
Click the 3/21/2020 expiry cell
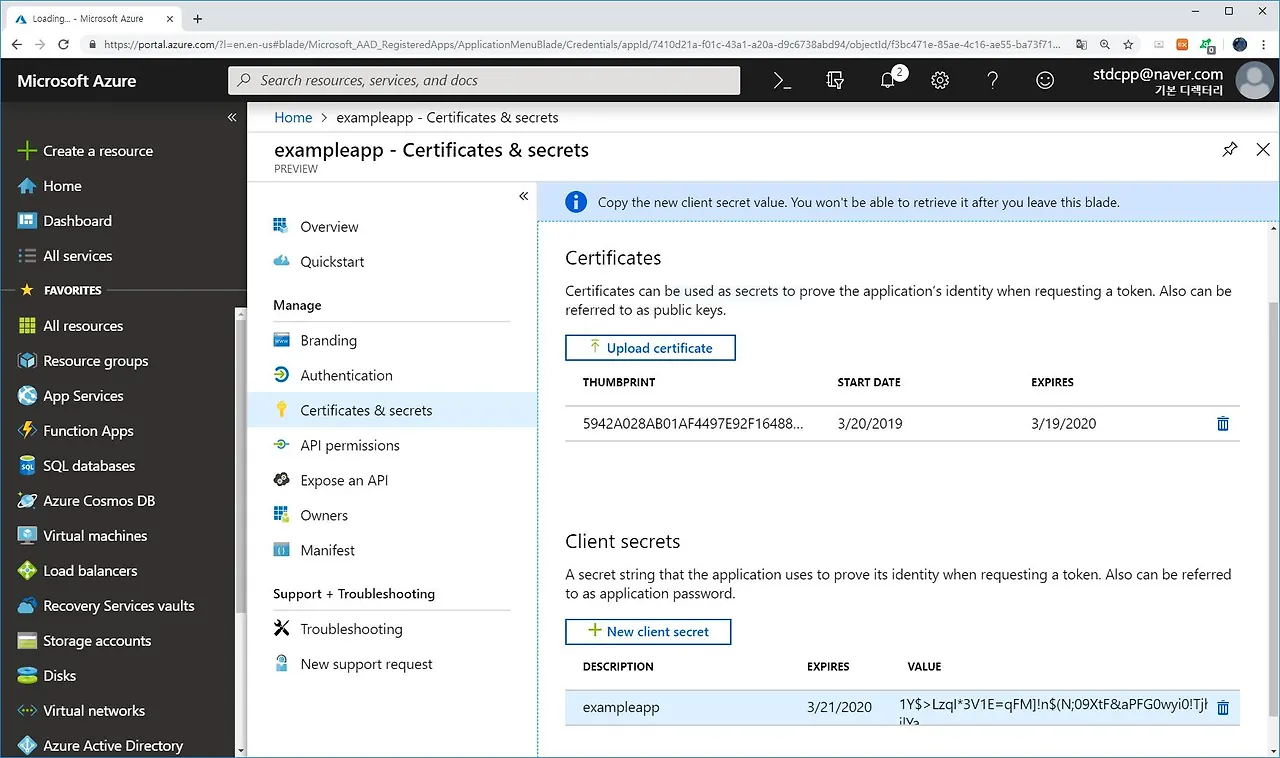click(x=840, y=708)
